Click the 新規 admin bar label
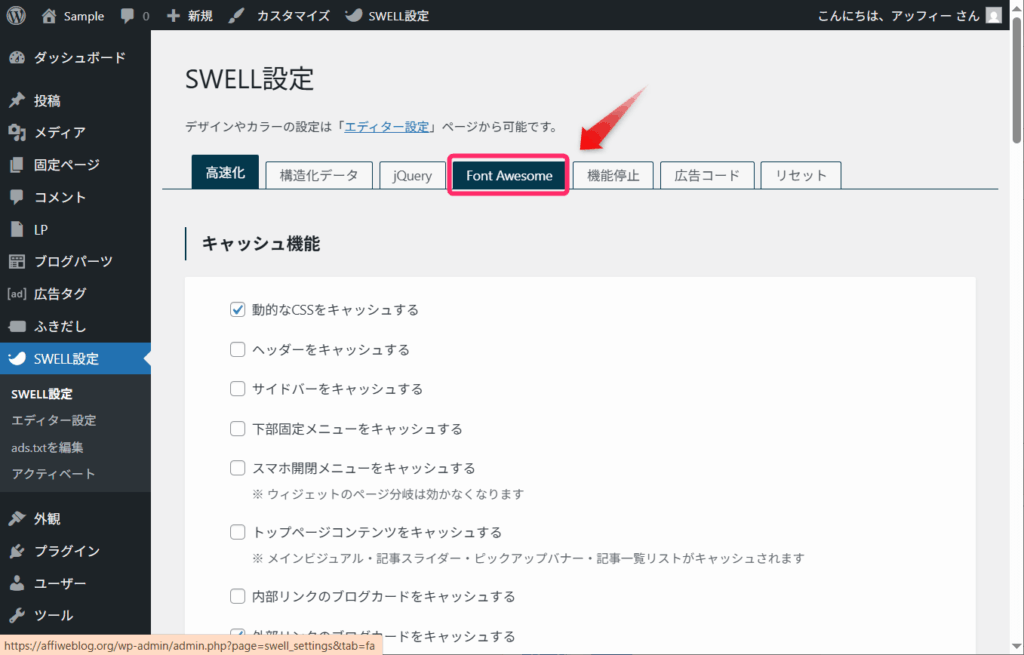Screen dimensions: 1024x655 click(x=200, y=16)
